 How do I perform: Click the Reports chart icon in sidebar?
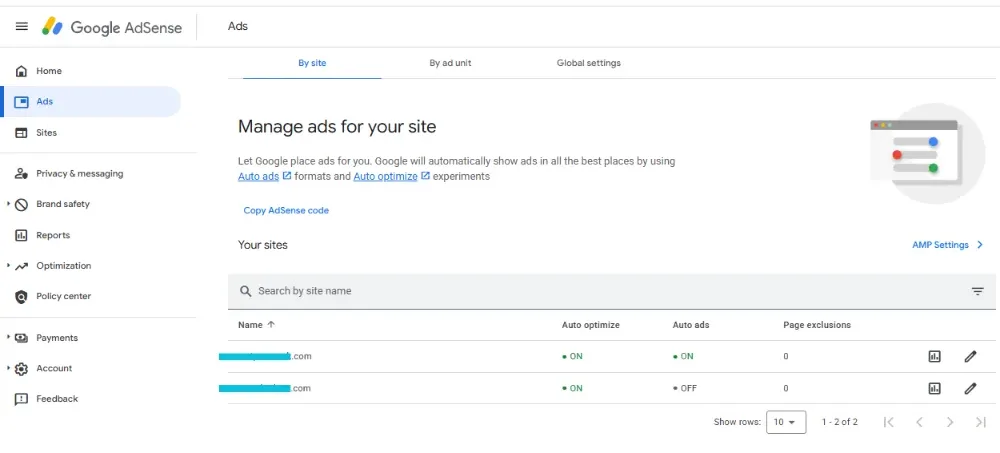click(x=21, y=235)
